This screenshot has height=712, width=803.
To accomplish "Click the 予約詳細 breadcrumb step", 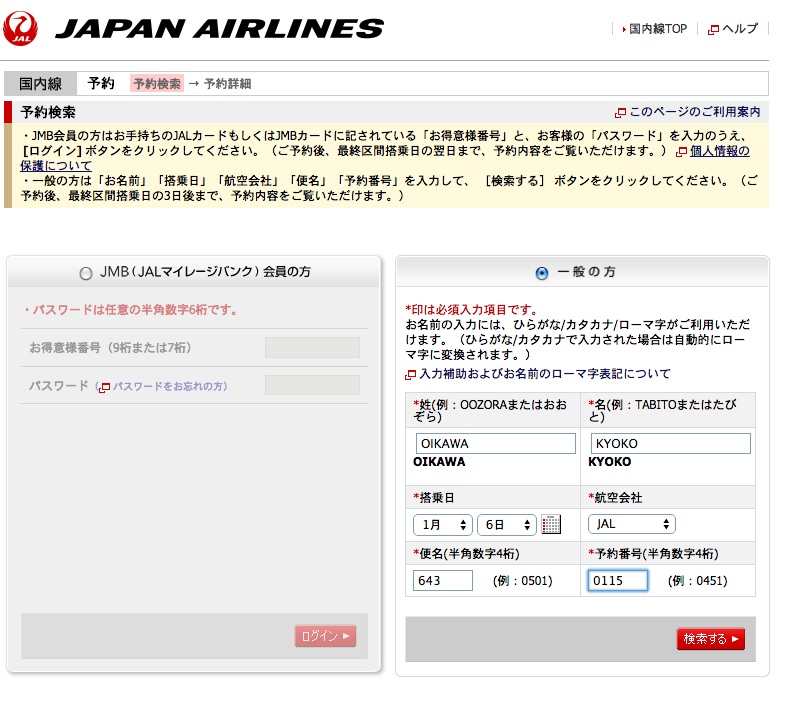I will (227, 83).
